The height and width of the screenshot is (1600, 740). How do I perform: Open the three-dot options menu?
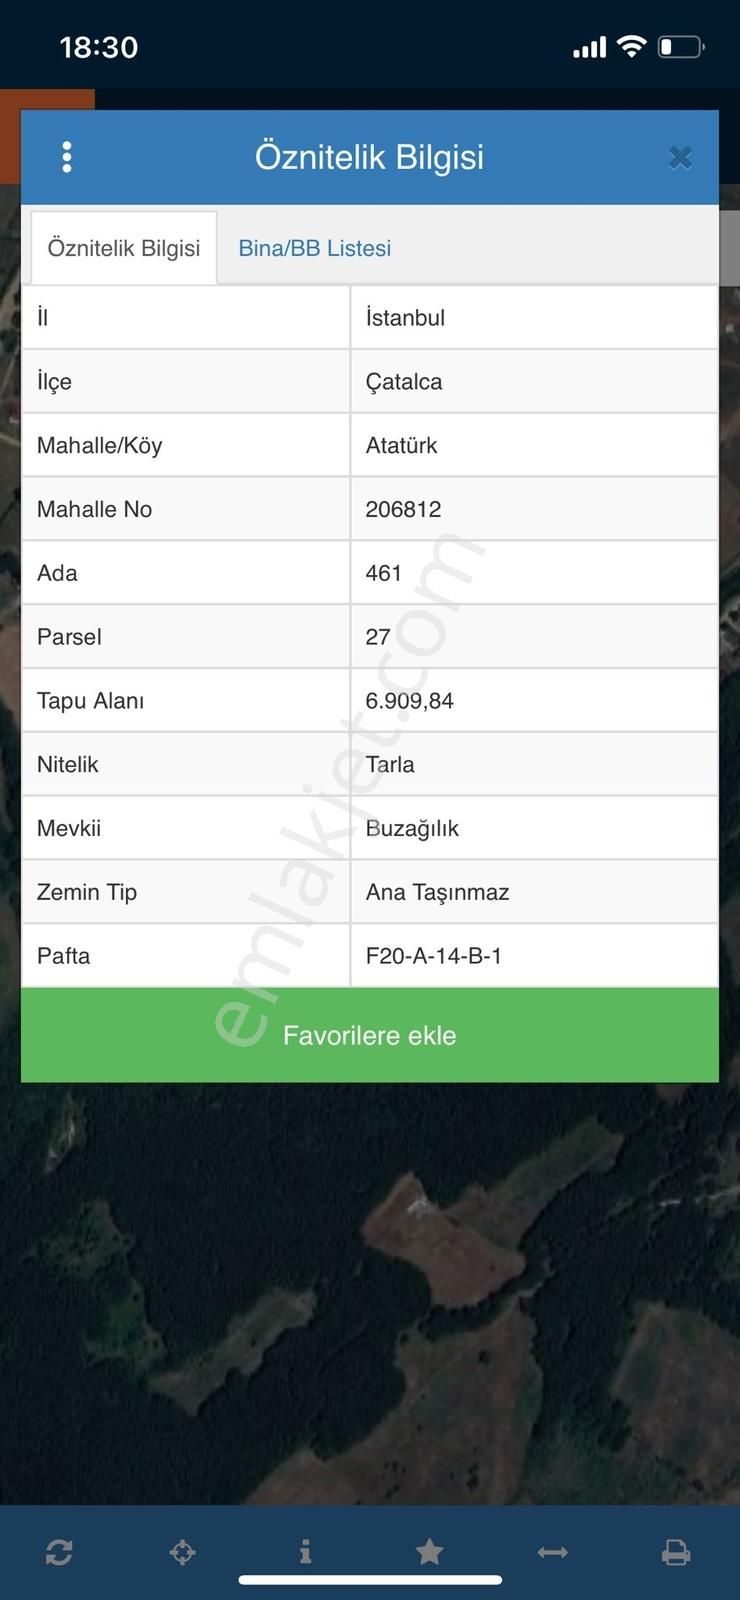coord(67,157)
